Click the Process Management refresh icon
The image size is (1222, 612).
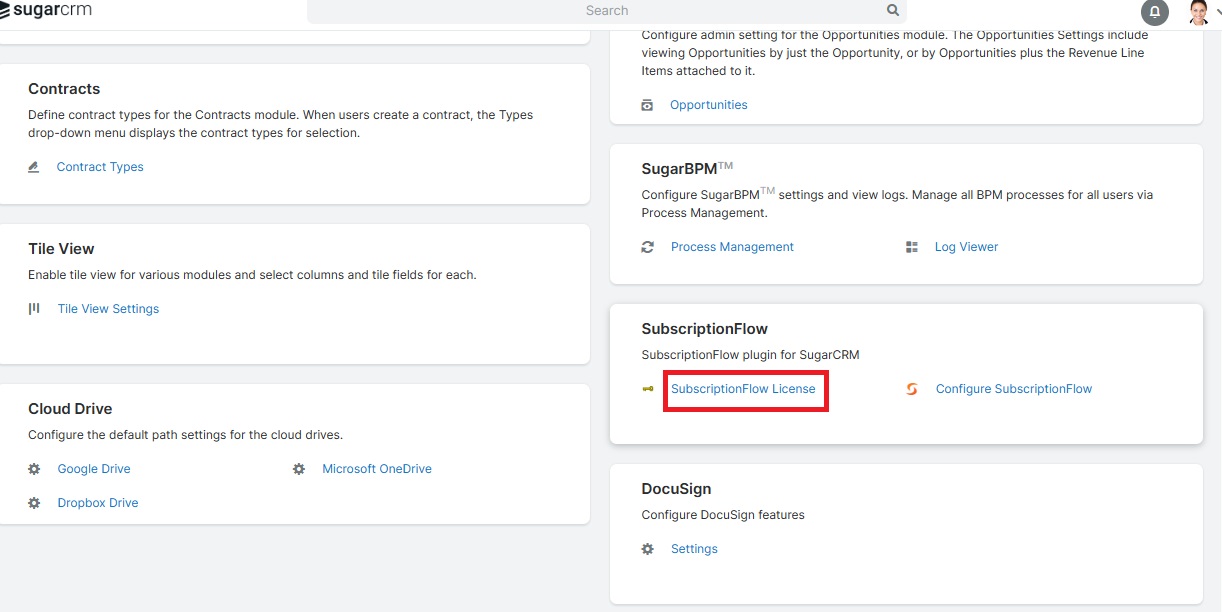pyautogui.click(x=647, y=246)
